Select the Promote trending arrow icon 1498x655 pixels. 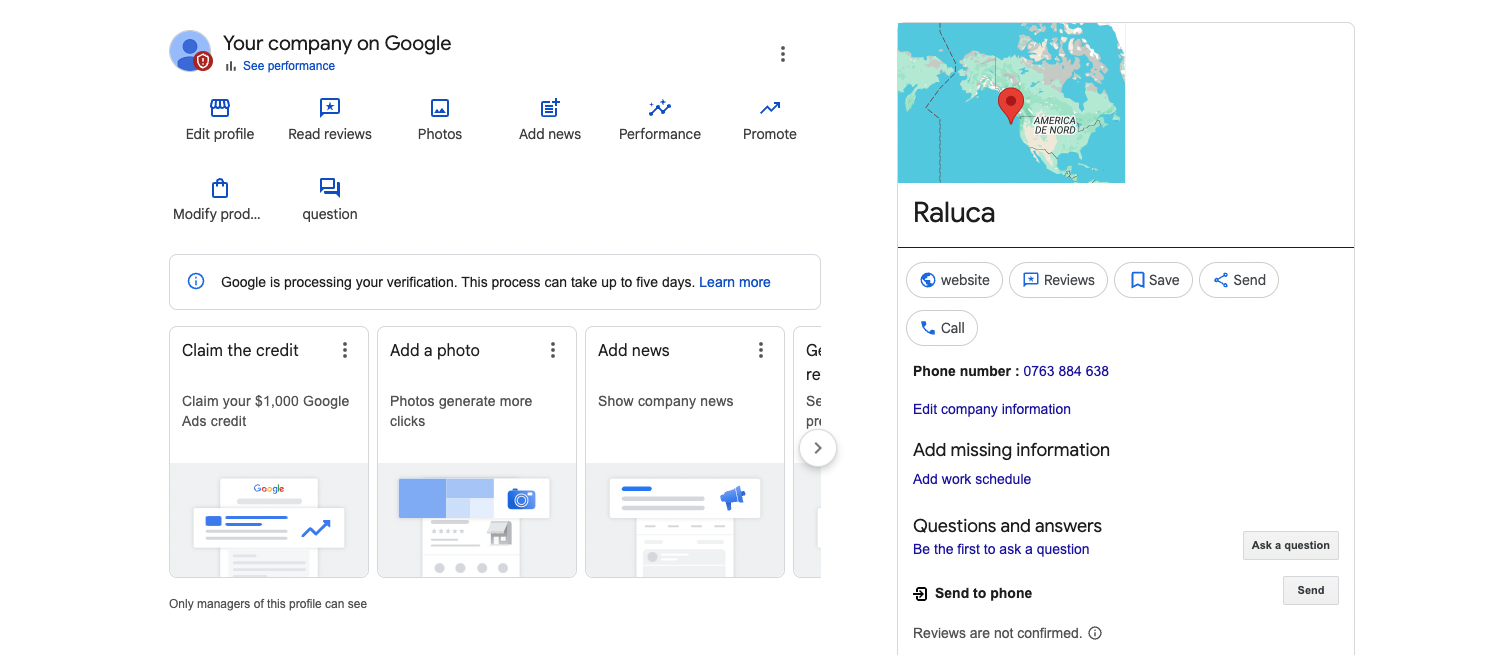click(x=770, y=108)
